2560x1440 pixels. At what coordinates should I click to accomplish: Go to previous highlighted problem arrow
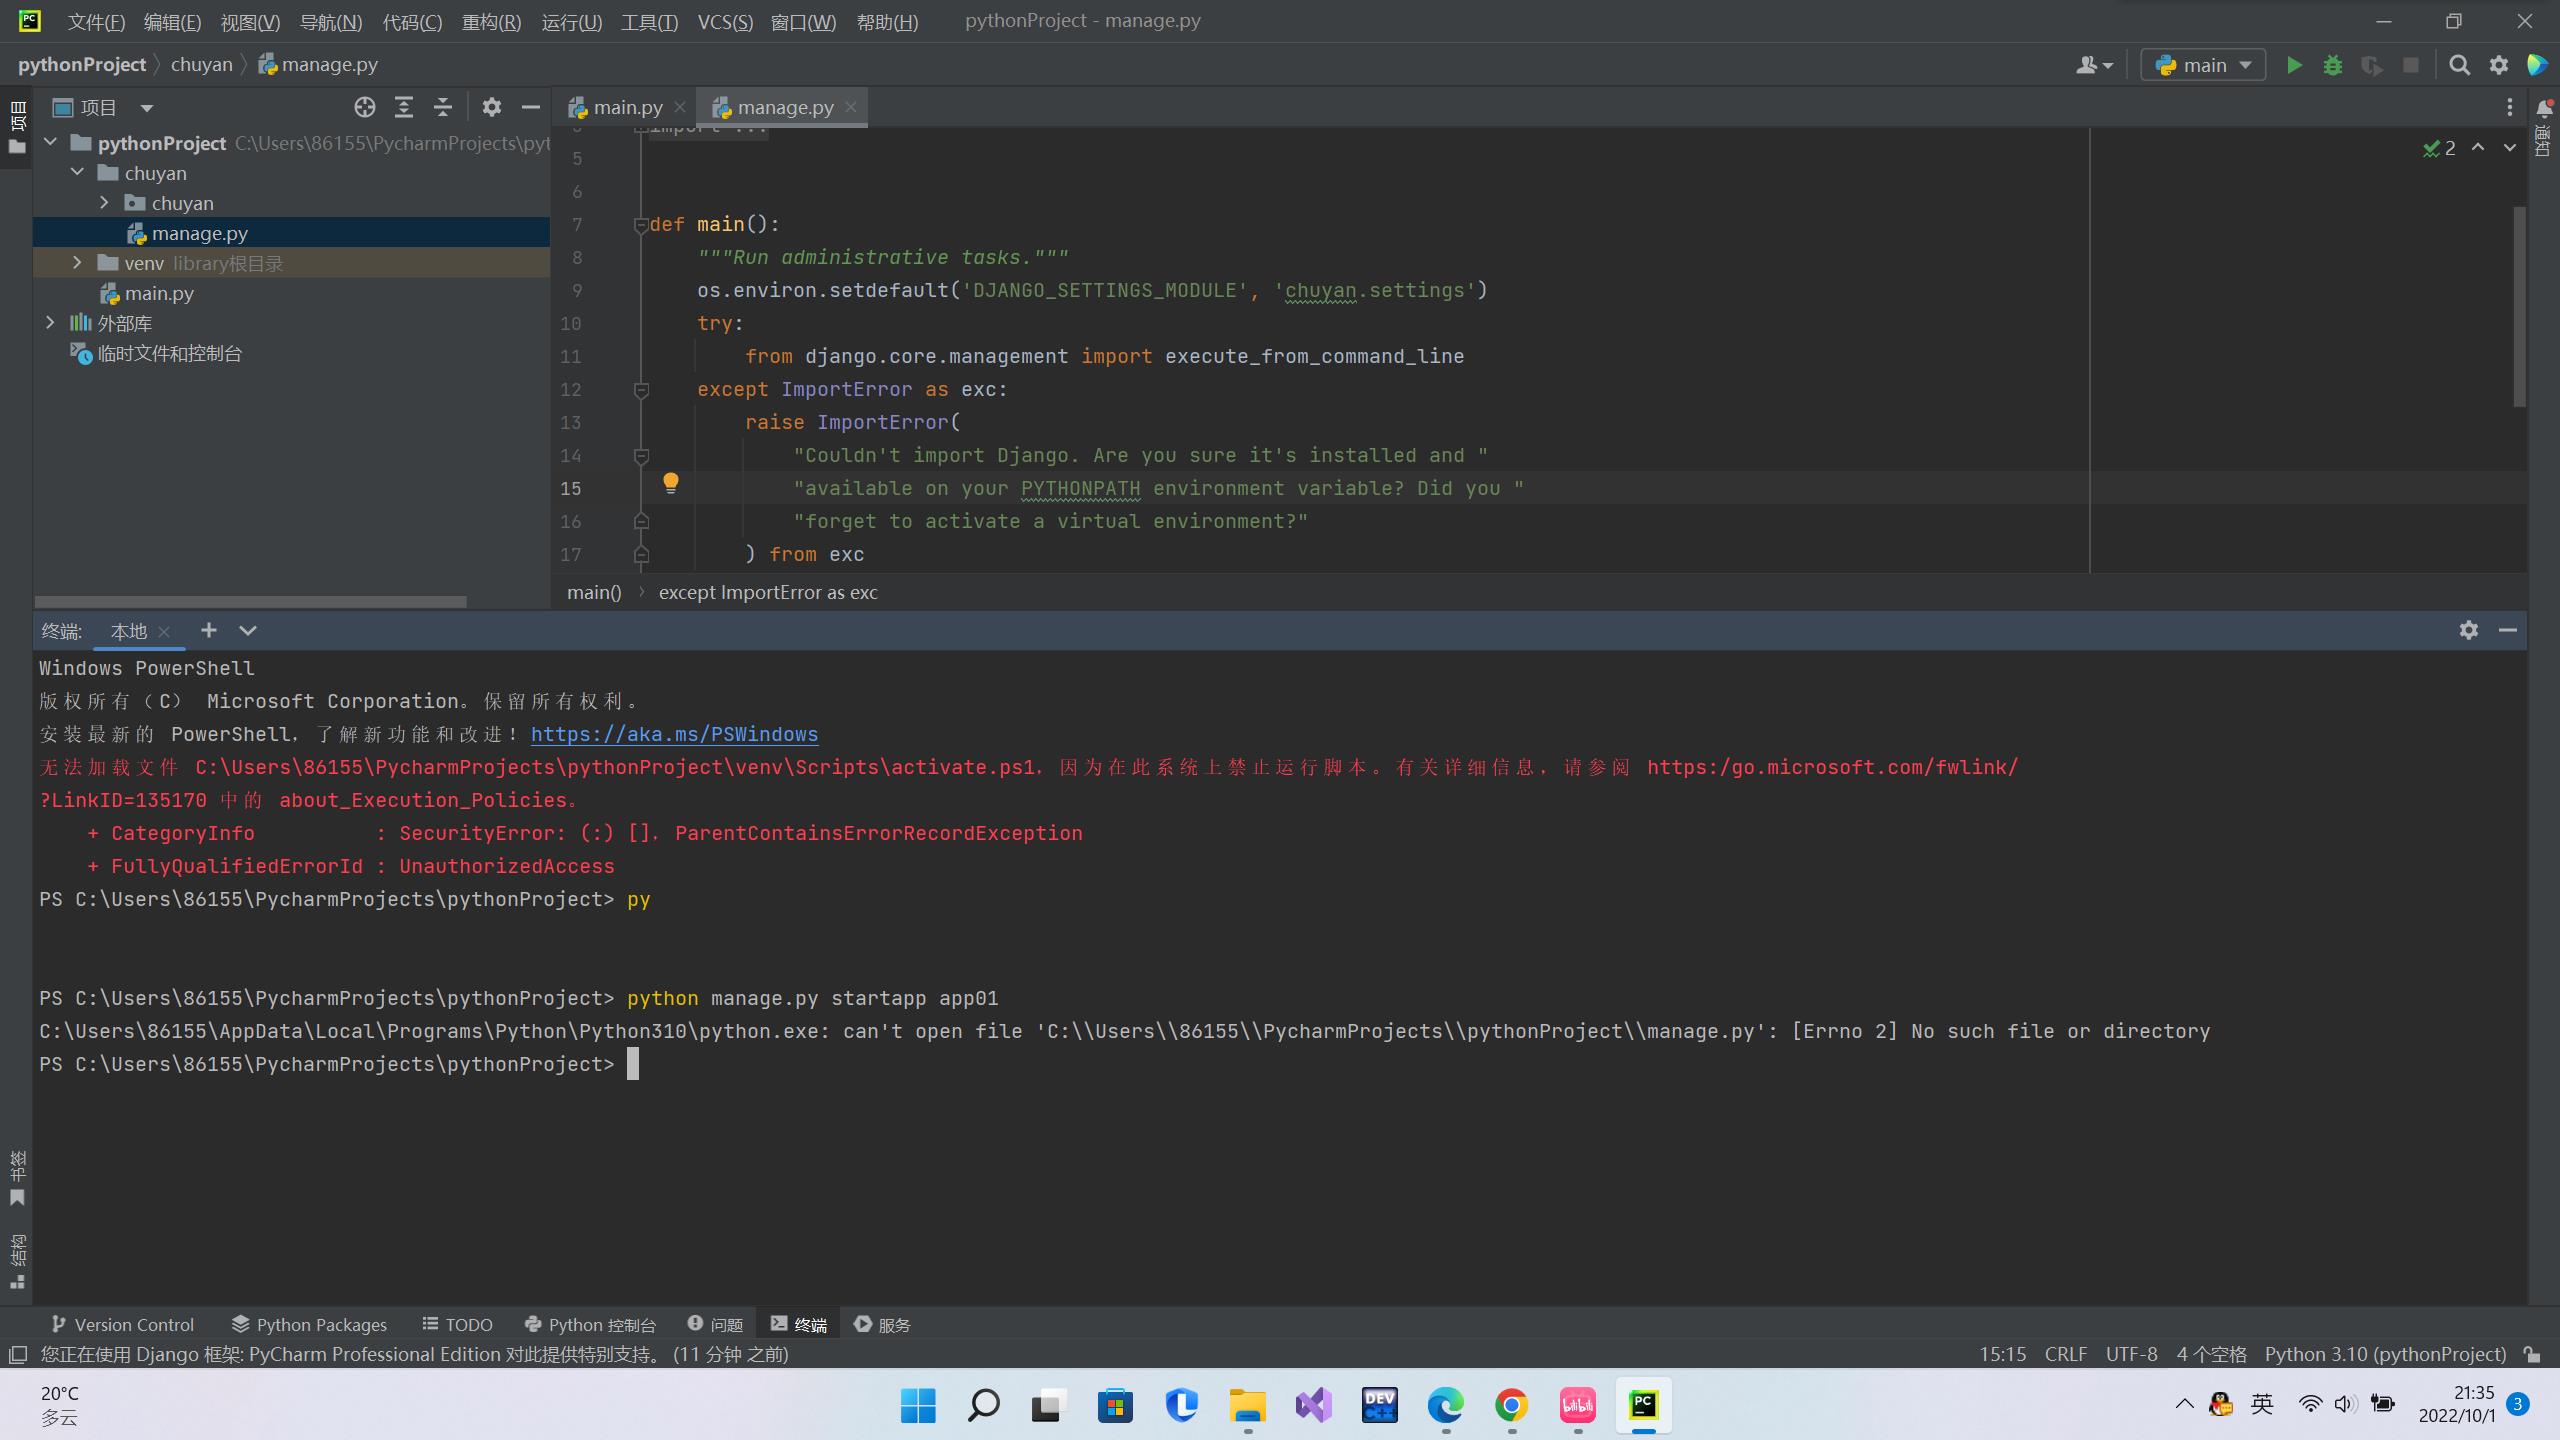pyautogui.click(x=2478, y=148)
